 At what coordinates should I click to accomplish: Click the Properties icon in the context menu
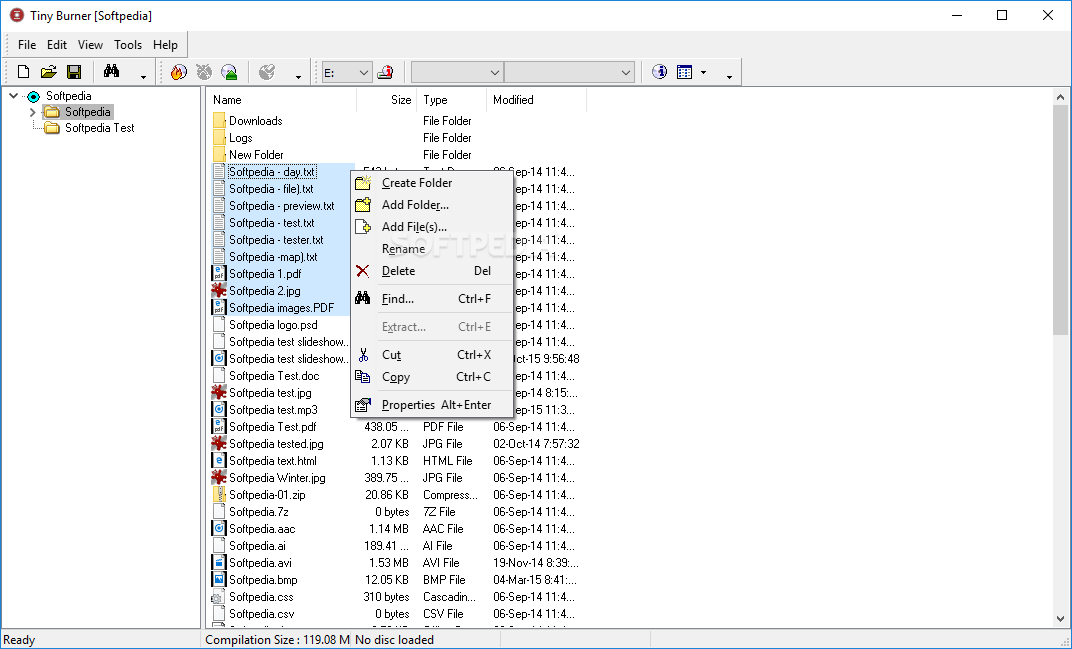coord(363,405)
